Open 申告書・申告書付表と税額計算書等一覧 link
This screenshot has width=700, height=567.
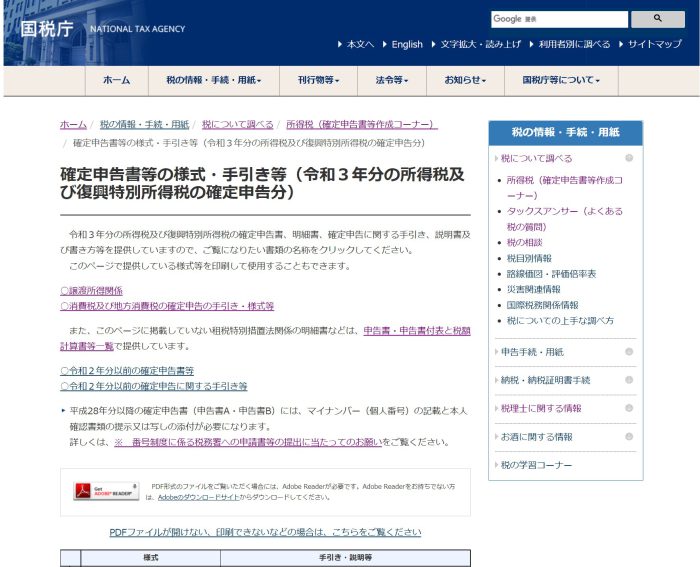417,331
